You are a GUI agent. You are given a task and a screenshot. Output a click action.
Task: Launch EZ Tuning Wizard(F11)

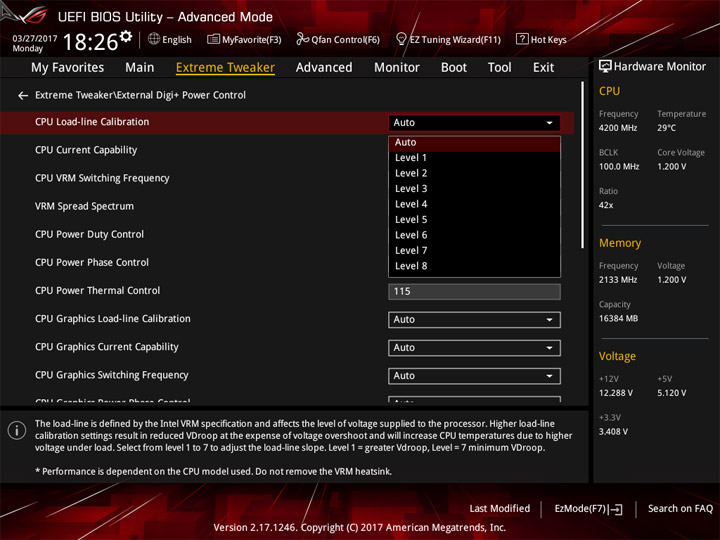click(x=448, y=39)
